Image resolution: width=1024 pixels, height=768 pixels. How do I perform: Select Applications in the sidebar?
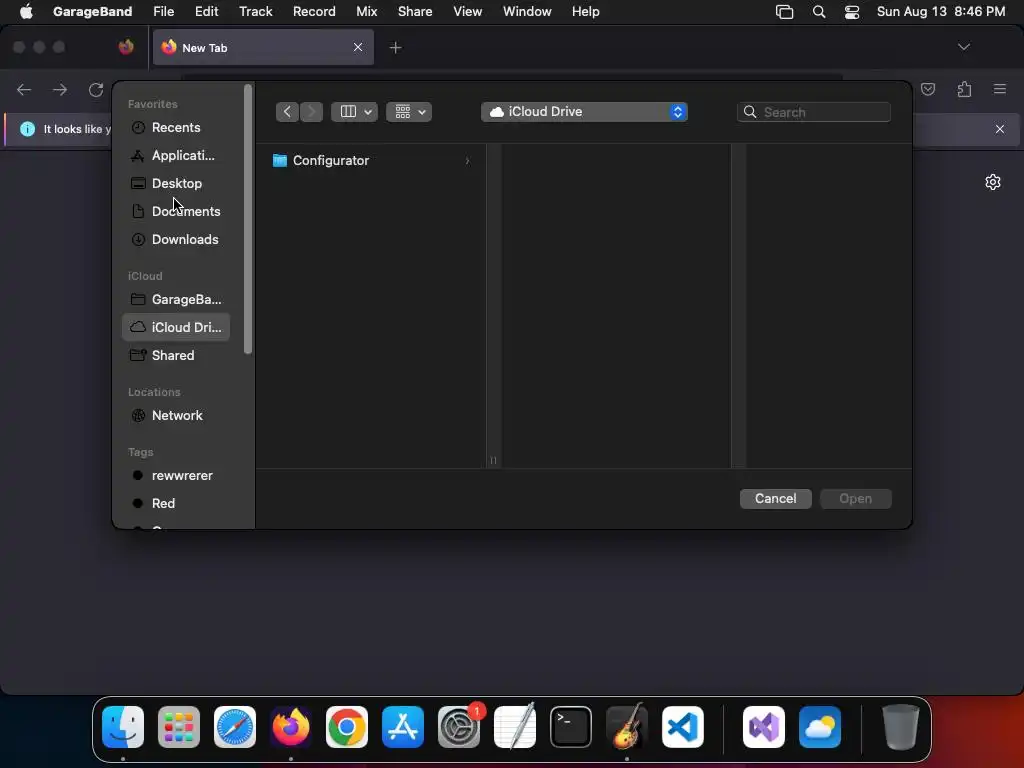pos(176,155)
